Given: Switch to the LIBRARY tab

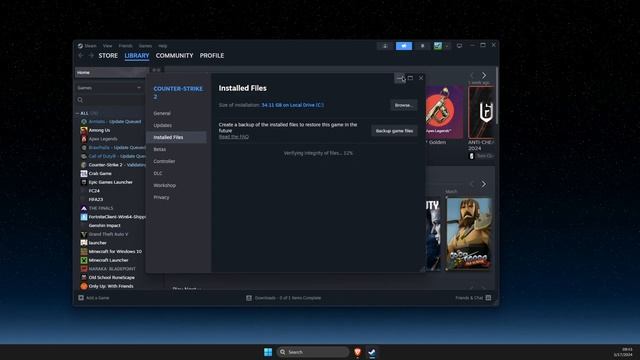Looking at the screenshot, I should (x=137, y=56).
